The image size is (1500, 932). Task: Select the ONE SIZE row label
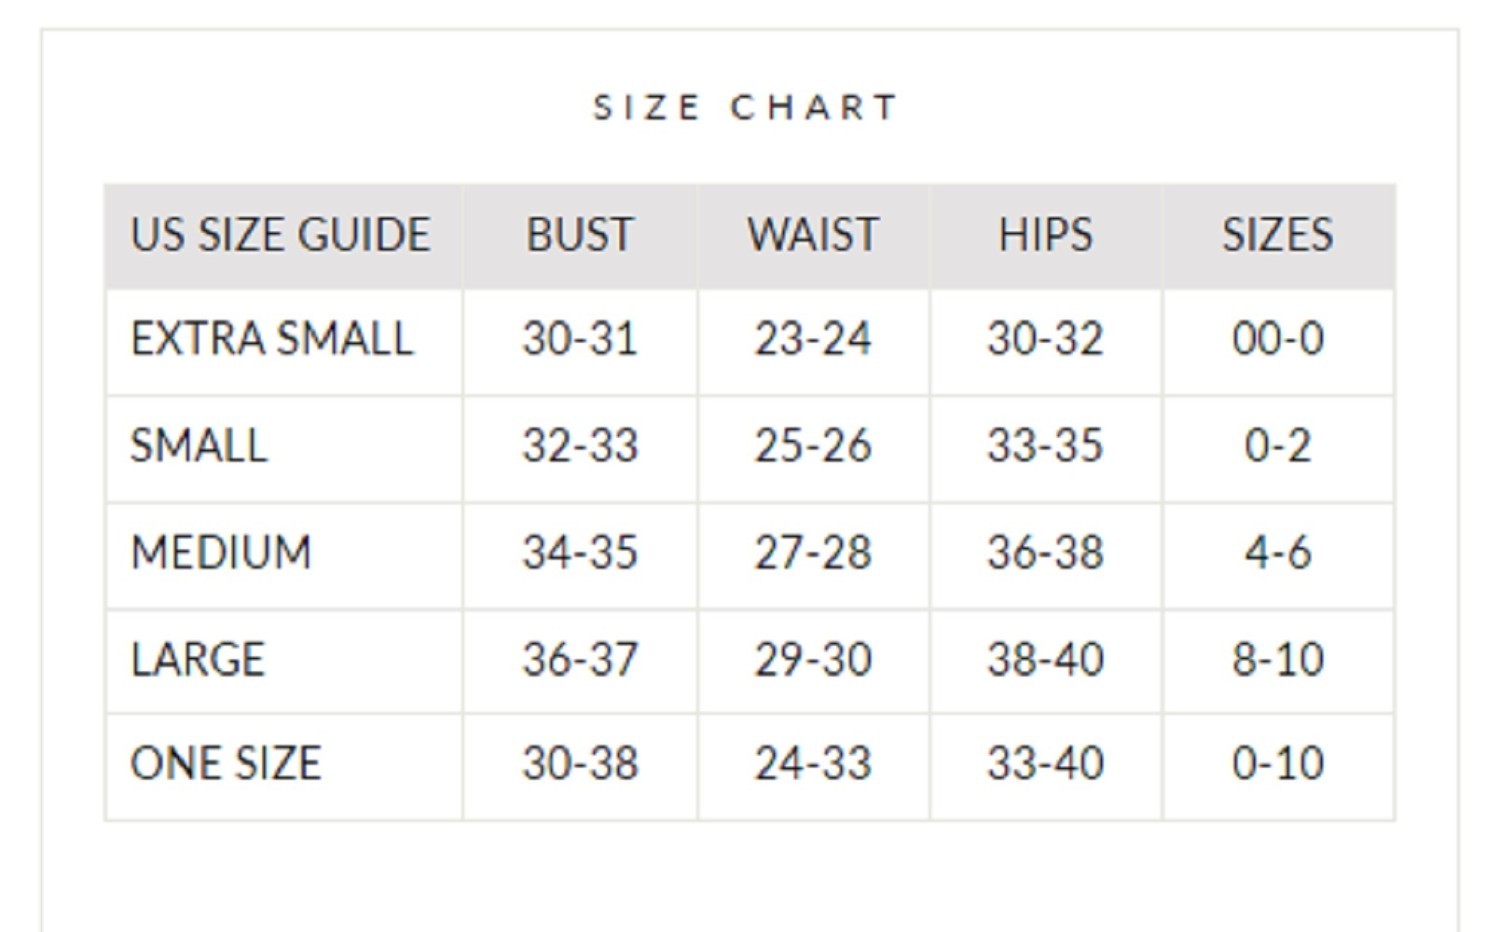pos(226,764)
